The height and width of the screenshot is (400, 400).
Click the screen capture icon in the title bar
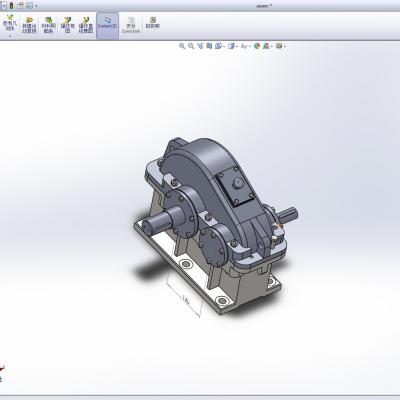29,6
